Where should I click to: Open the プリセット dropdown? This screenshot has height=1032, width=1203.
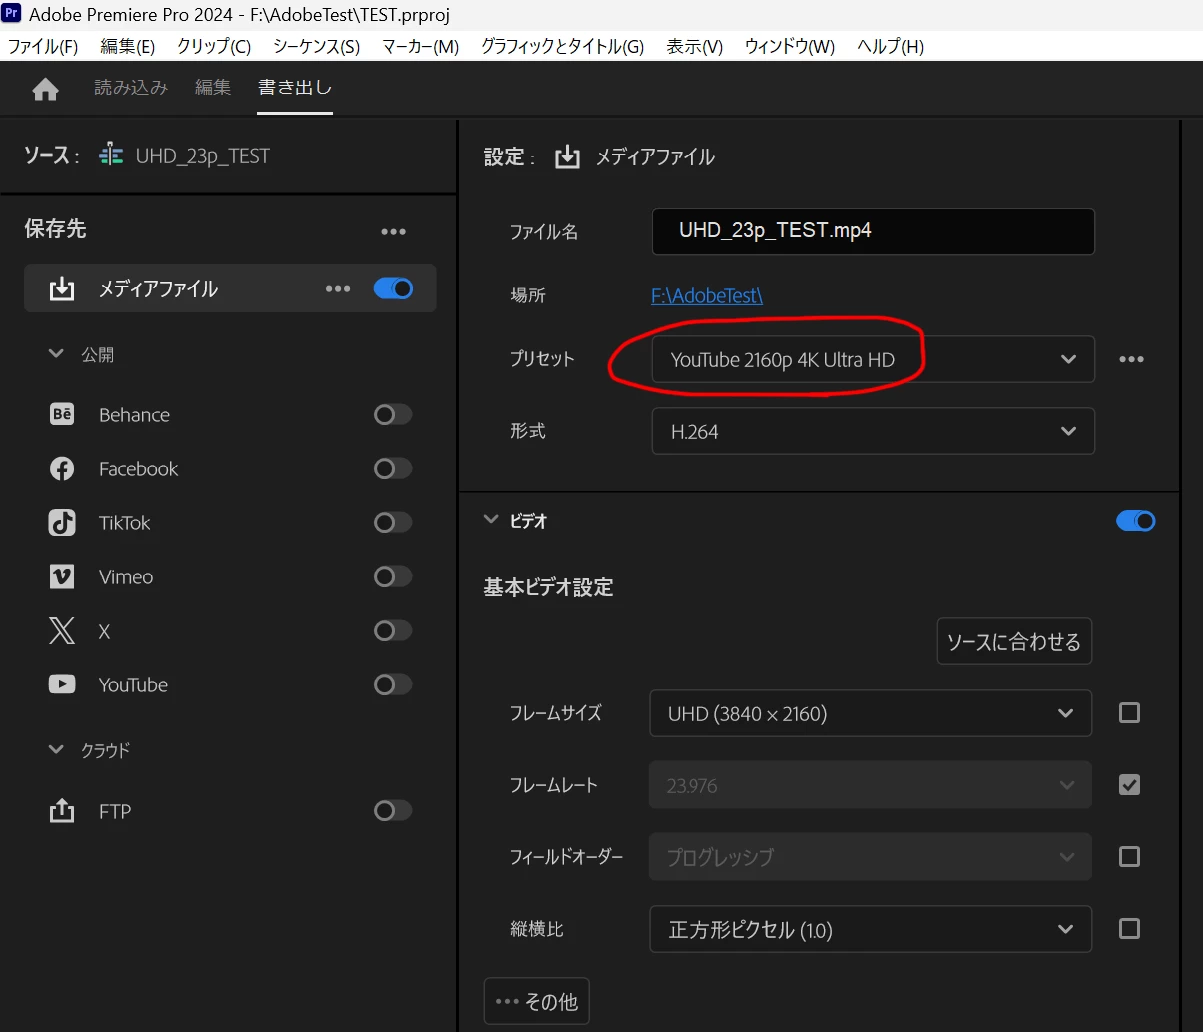pos(873,359)
